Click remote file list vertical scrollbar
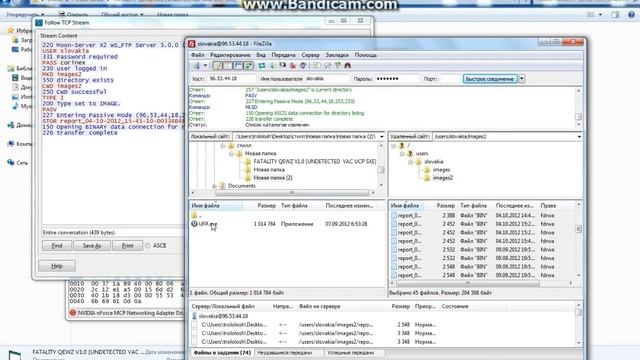 coord(578,240)
